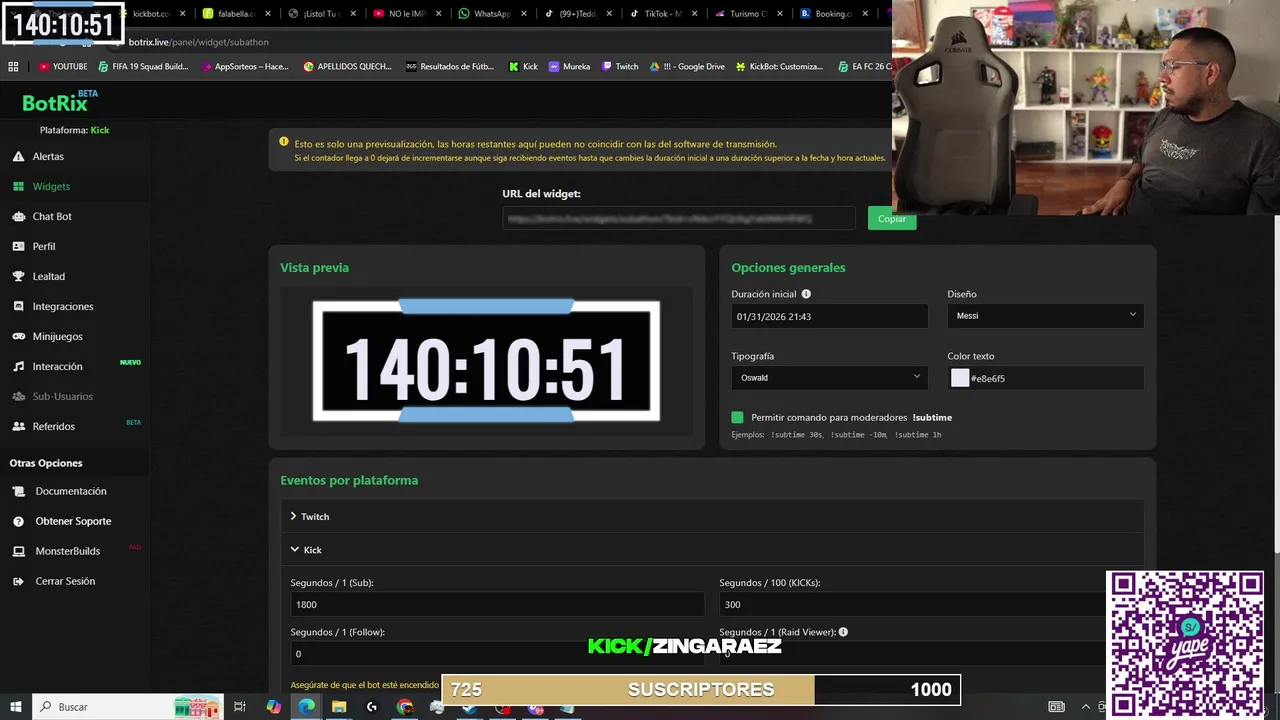Open the Windows Start menu
1280x720 pixels.
coord(16,706)
